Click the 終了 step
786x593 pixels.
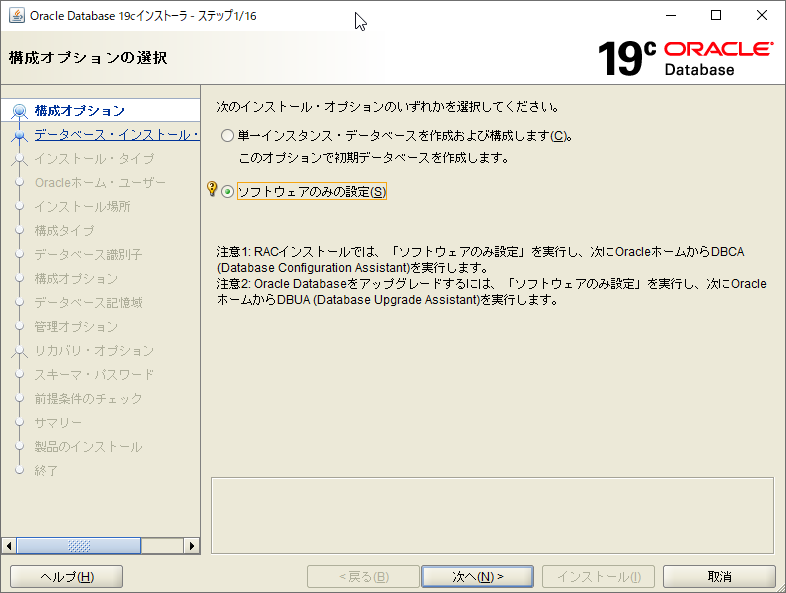point(46,471)
